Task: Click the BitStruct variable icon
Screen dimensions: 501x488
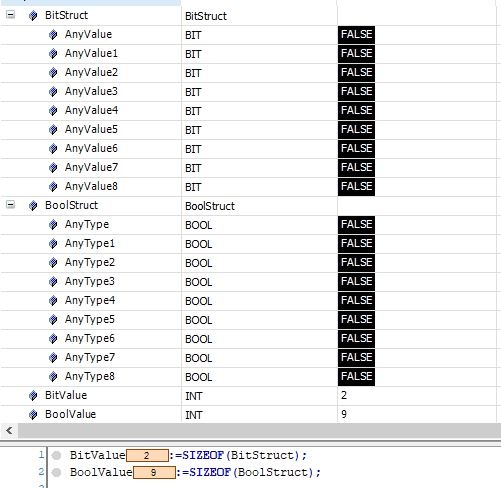Action: click(x=33, y=15)
